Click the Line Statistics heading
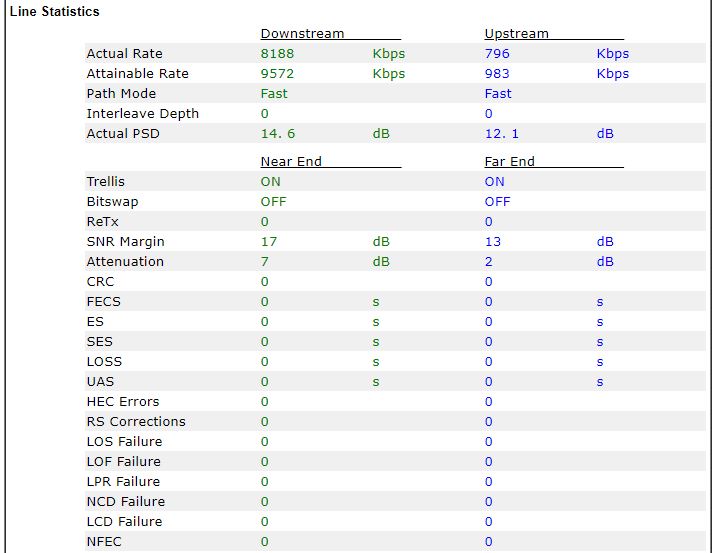The height and width of the screenshot is (553, 722). pos(54,12)
